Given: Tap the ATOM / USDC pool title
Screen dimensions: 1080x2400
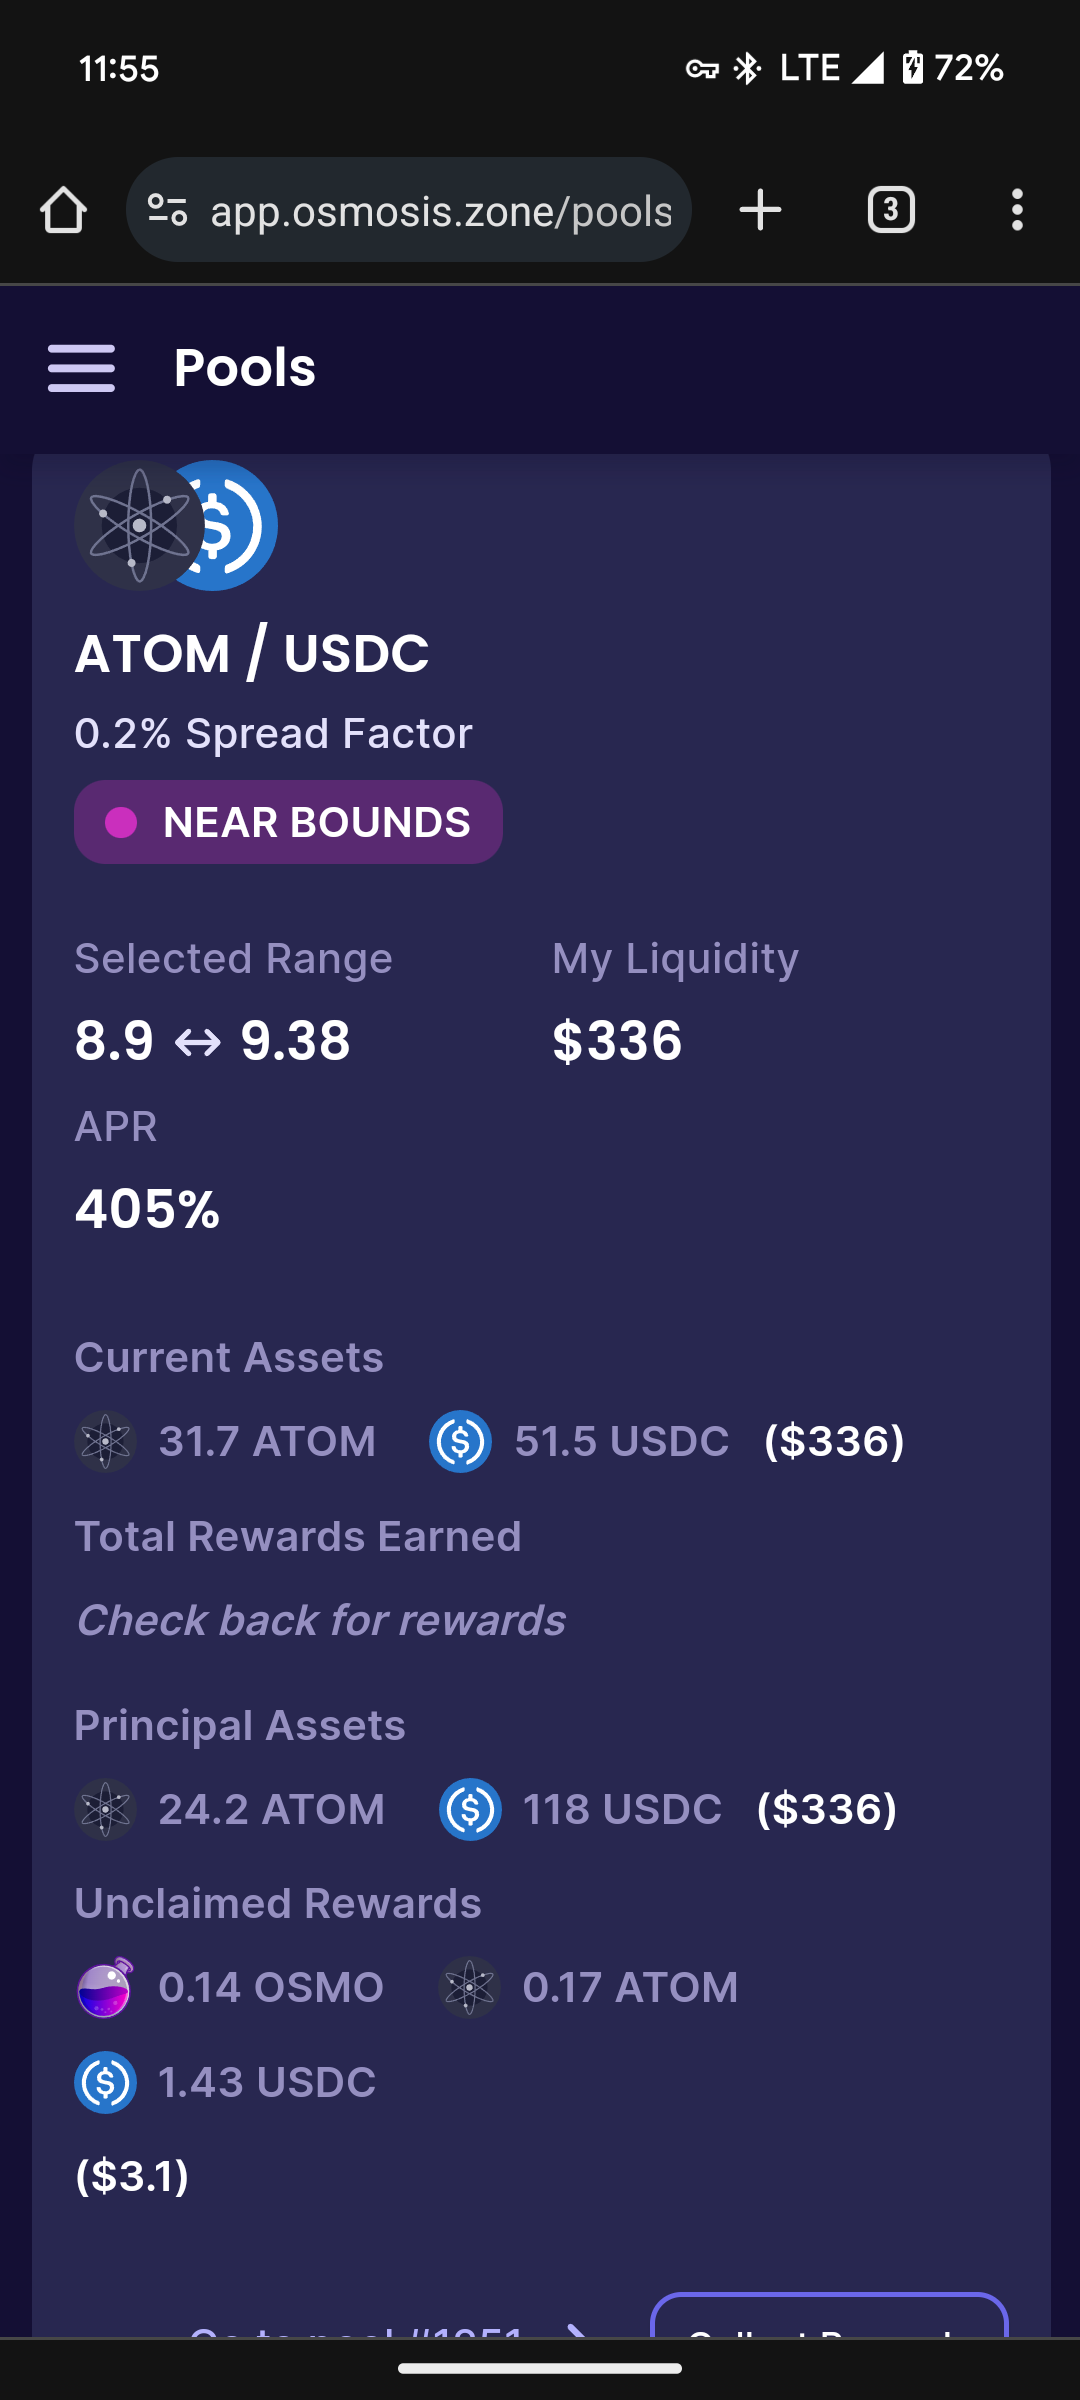Looking at the screenshot, I should [x=252, y=654].
